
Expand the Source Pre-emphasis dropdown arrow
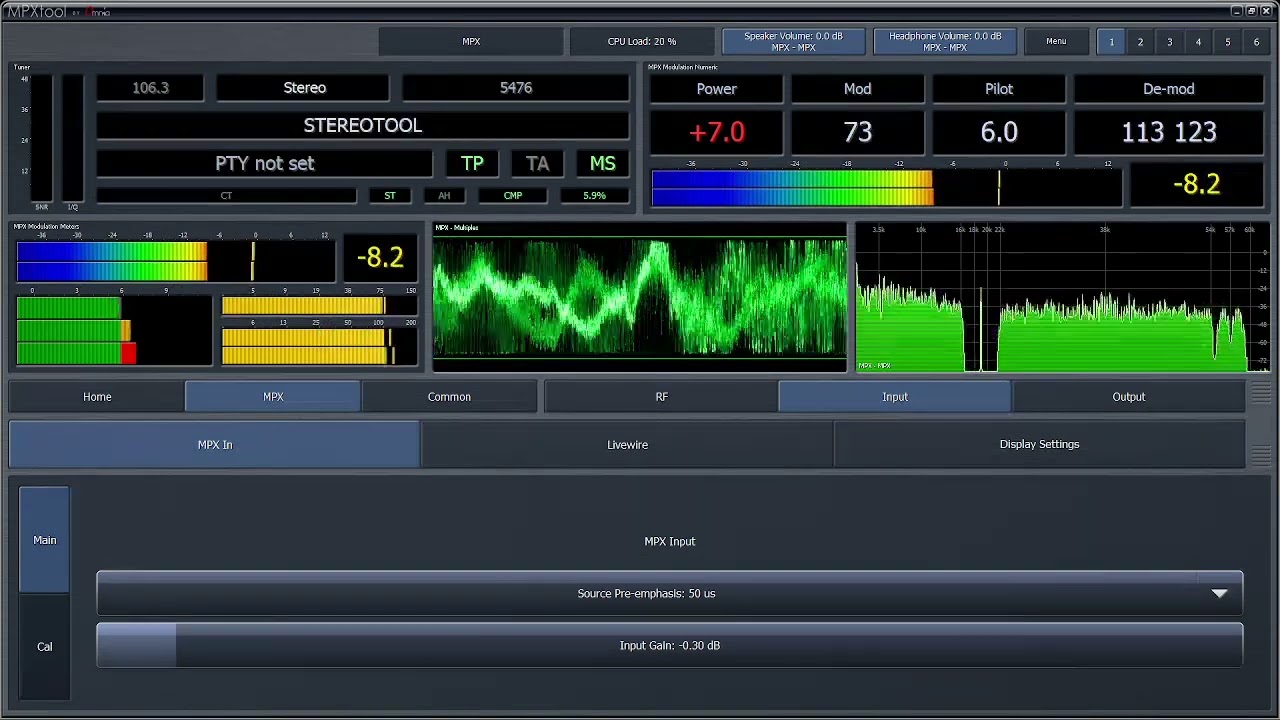[1219, 594]
